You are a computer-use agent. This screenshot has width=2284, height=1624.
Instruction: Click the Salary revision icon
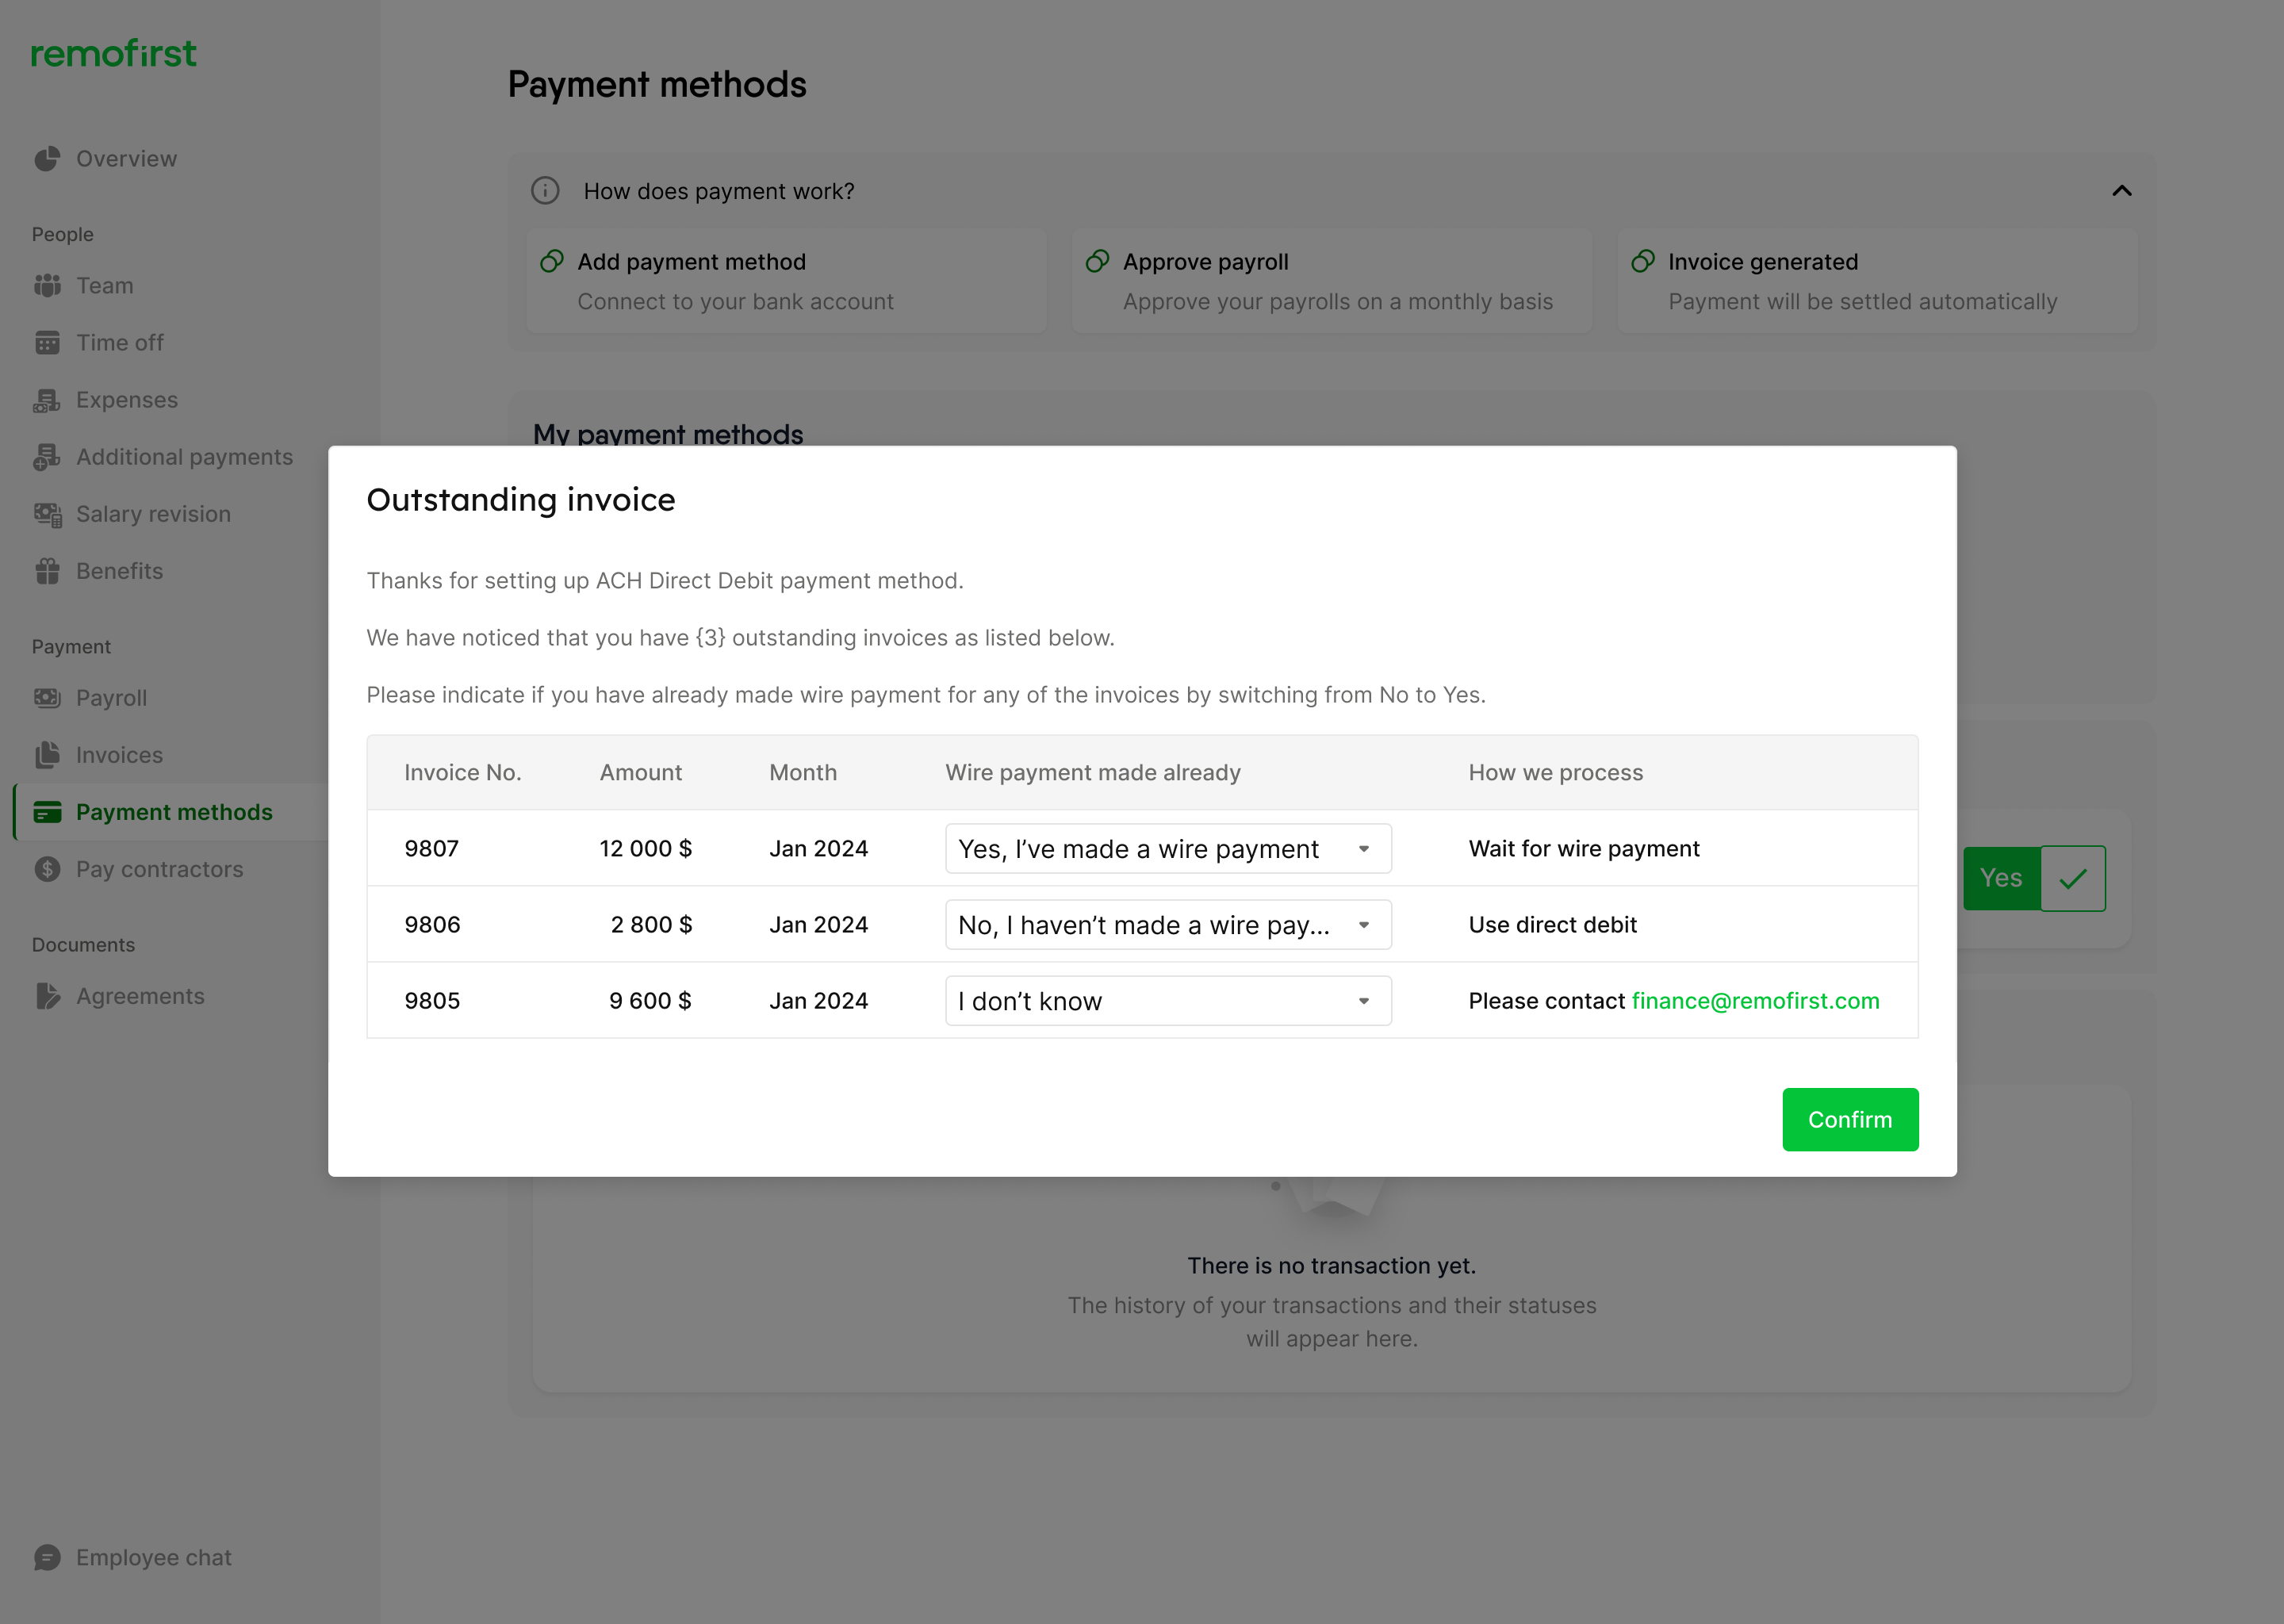pos(47,514)
